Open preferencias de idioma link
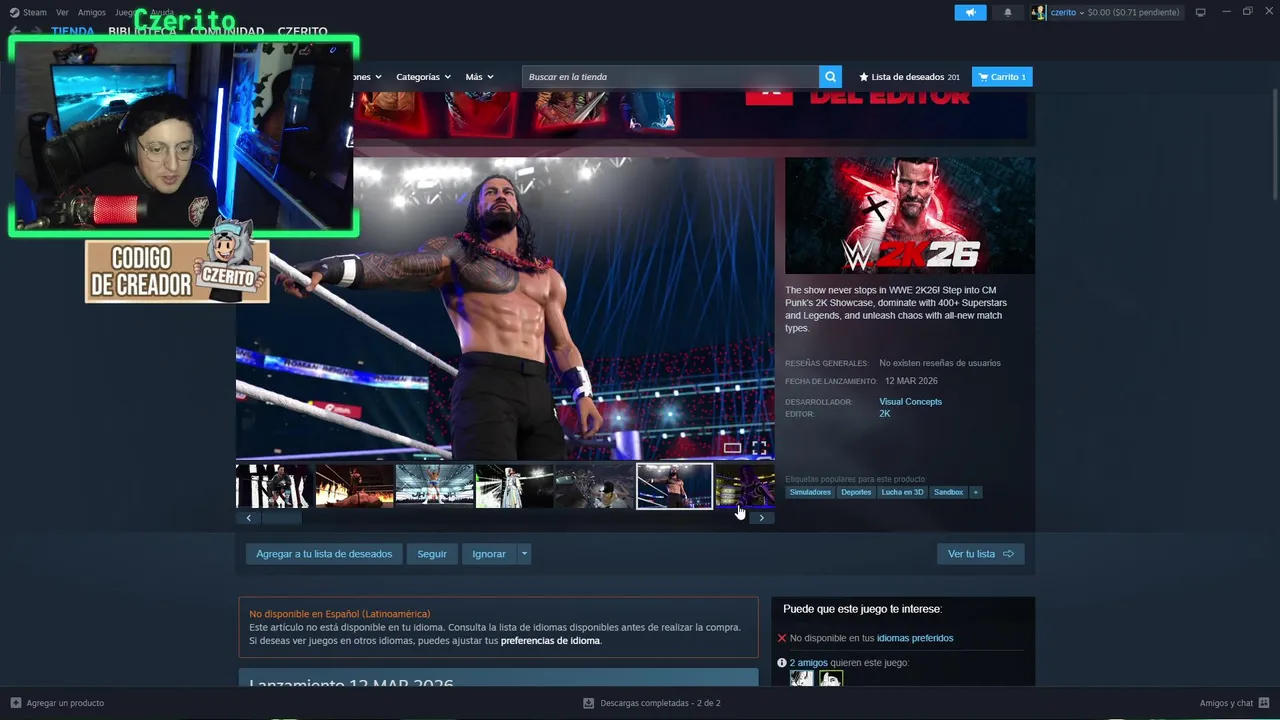Image resolution: width=1280 pixels, height=720 pixels. point(550,641)
